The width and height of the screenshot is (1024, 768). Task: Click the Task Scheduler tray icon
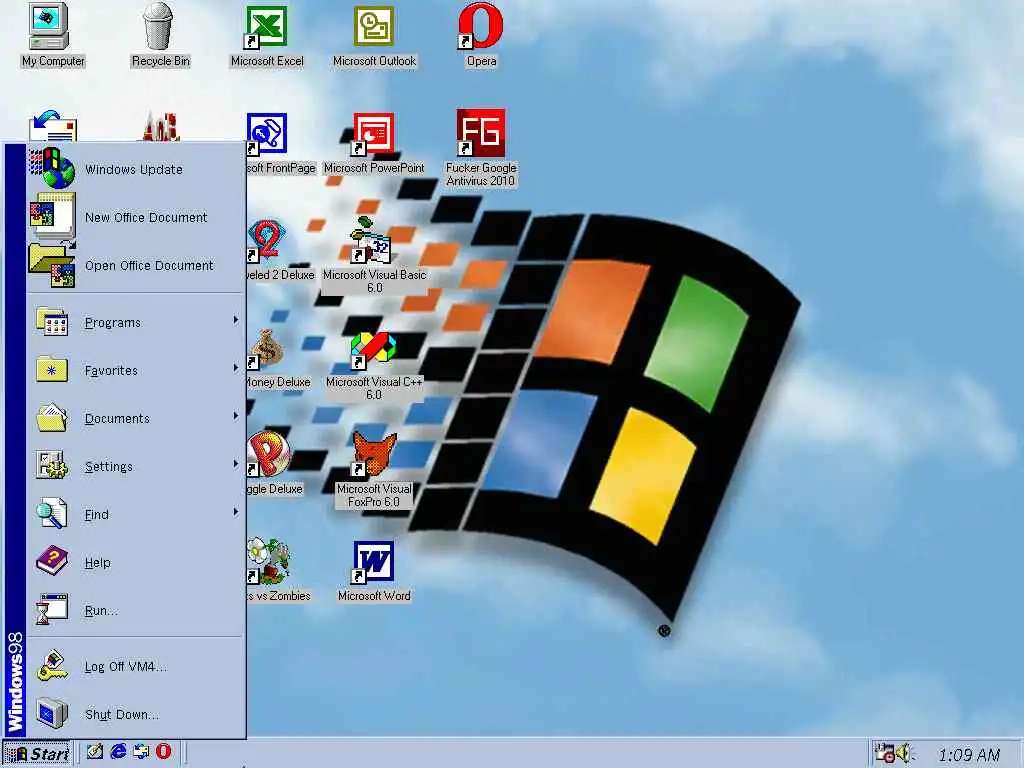pyautogui.click(x=884, y=754)
